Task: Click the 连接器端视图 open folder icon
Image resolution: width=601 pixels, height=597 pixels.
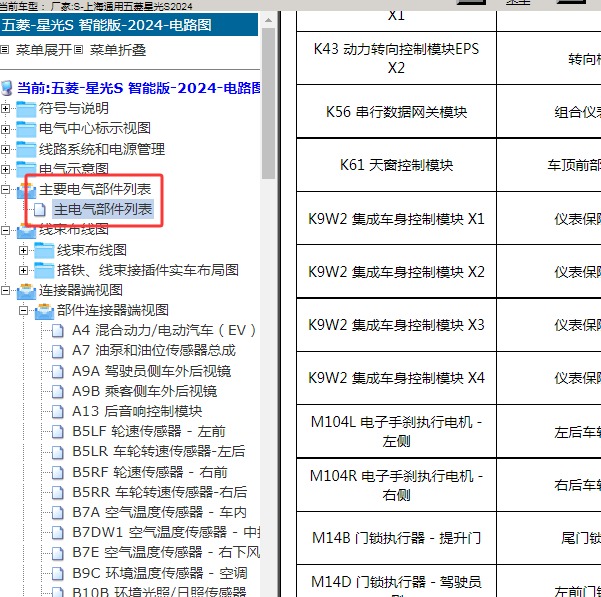Action: pyautogui.click(x=26, y=291)
